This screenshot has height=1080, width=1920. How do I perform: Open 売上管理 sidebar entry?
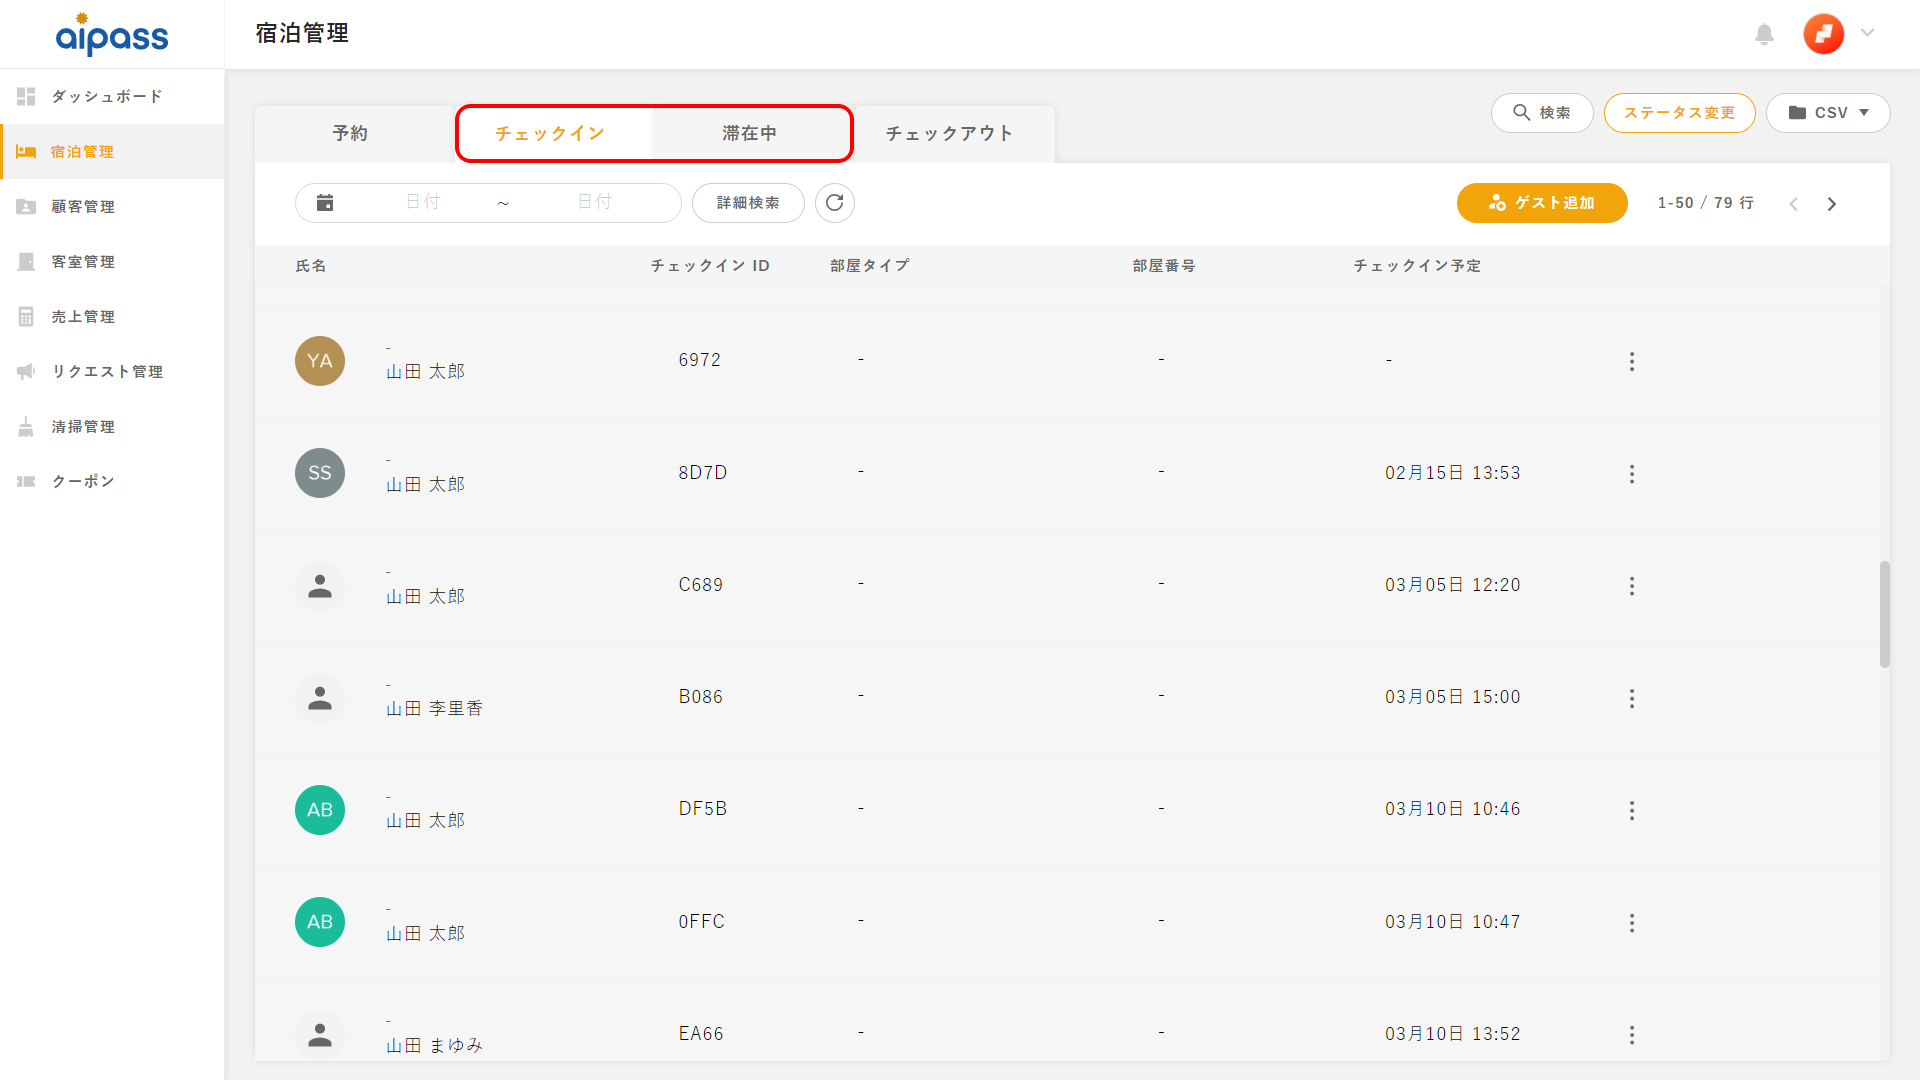(x=112, y=317)
